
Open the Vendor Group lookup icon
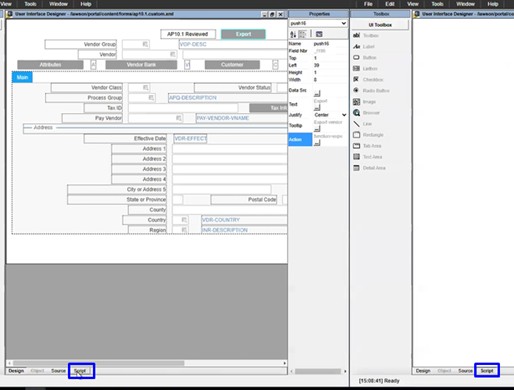click(145, 44)
